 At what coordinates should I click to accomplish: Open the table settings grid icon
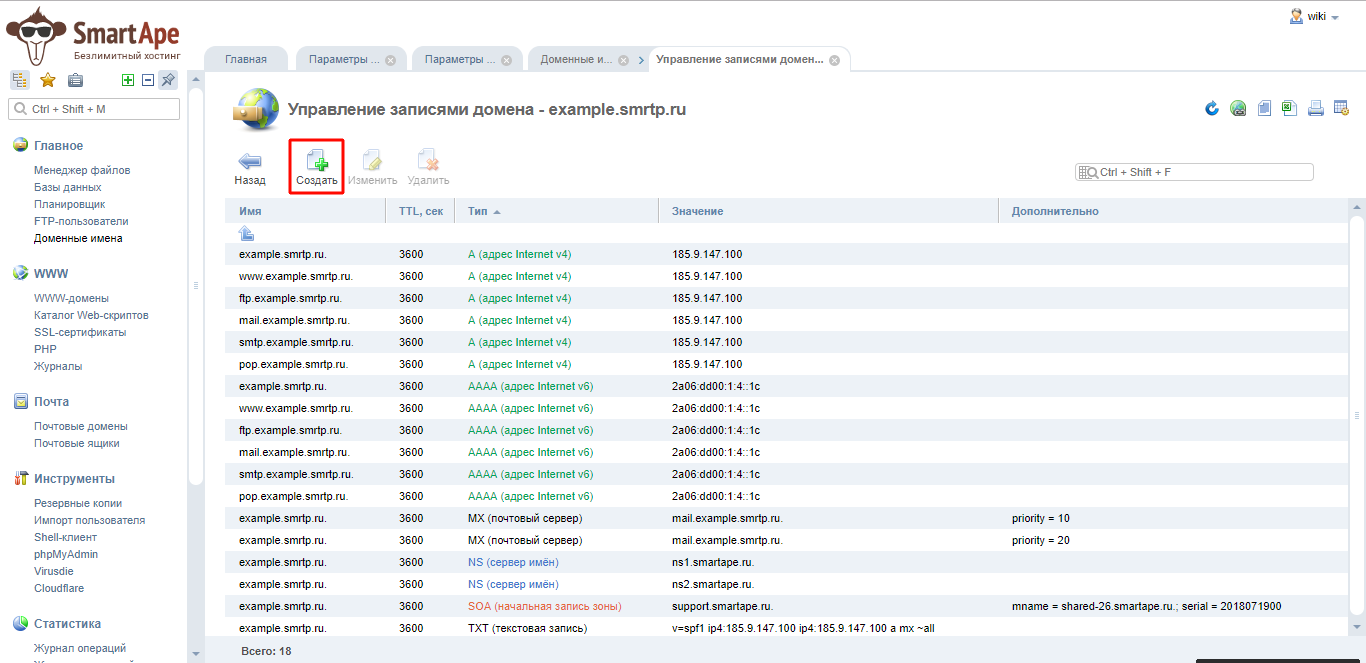coord(1342,108)
